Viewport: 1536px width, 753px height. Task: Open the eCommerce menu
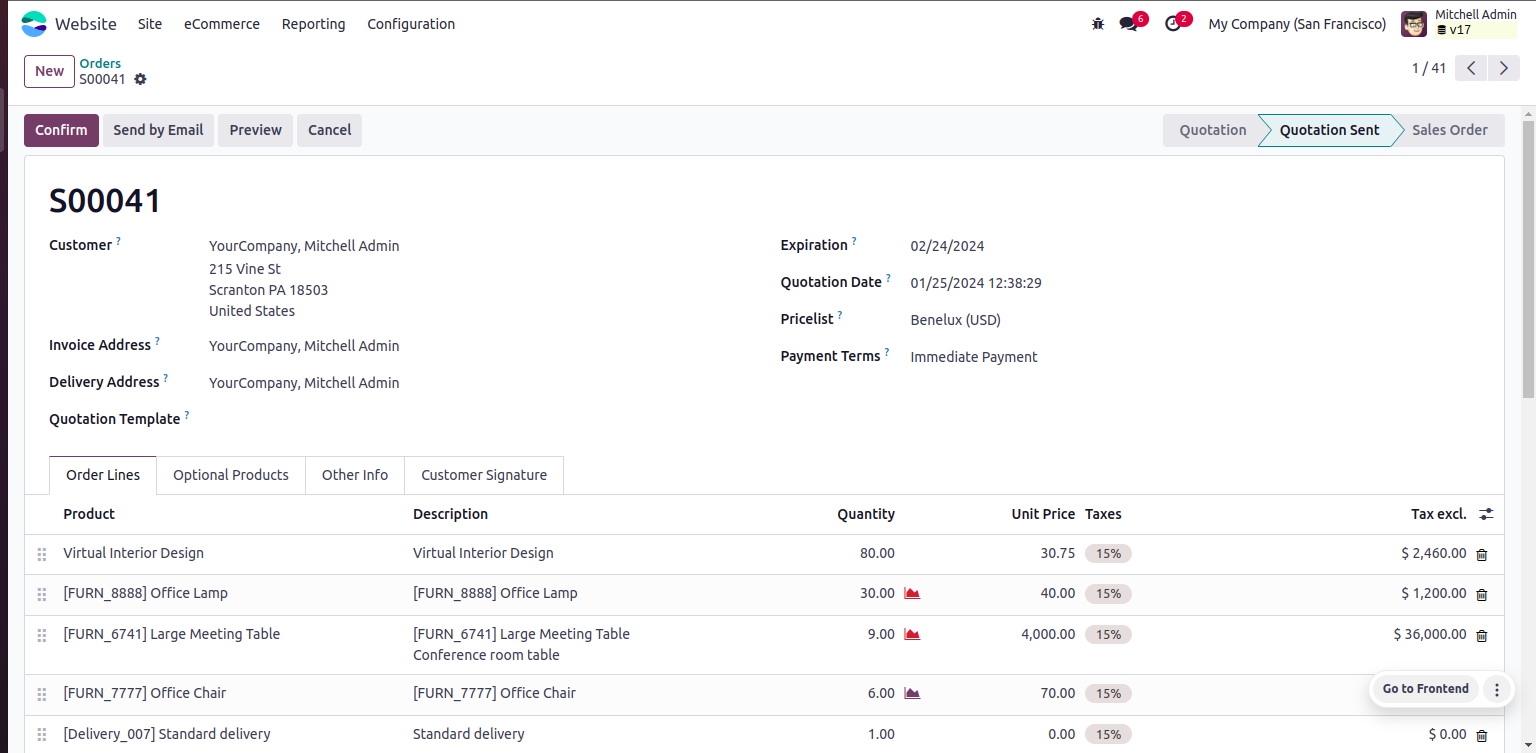222,24
